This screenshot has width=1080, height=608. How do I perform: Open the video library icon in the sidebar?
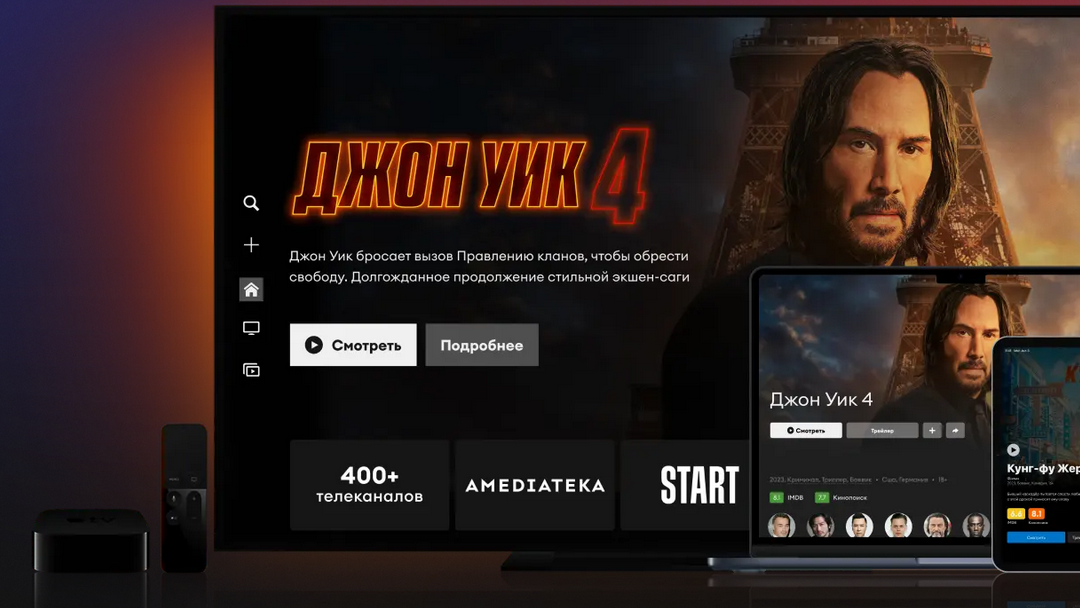pyautogui.click(x=251, y=370)
